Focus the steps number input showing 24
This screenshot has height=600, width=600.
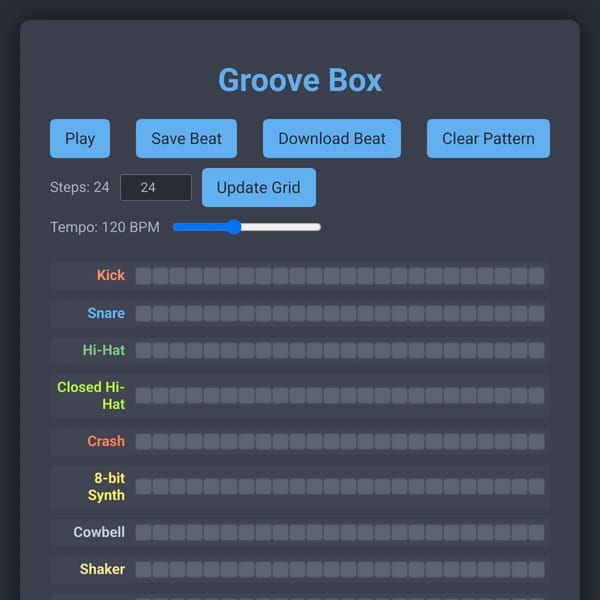click(x=156, y=187)
